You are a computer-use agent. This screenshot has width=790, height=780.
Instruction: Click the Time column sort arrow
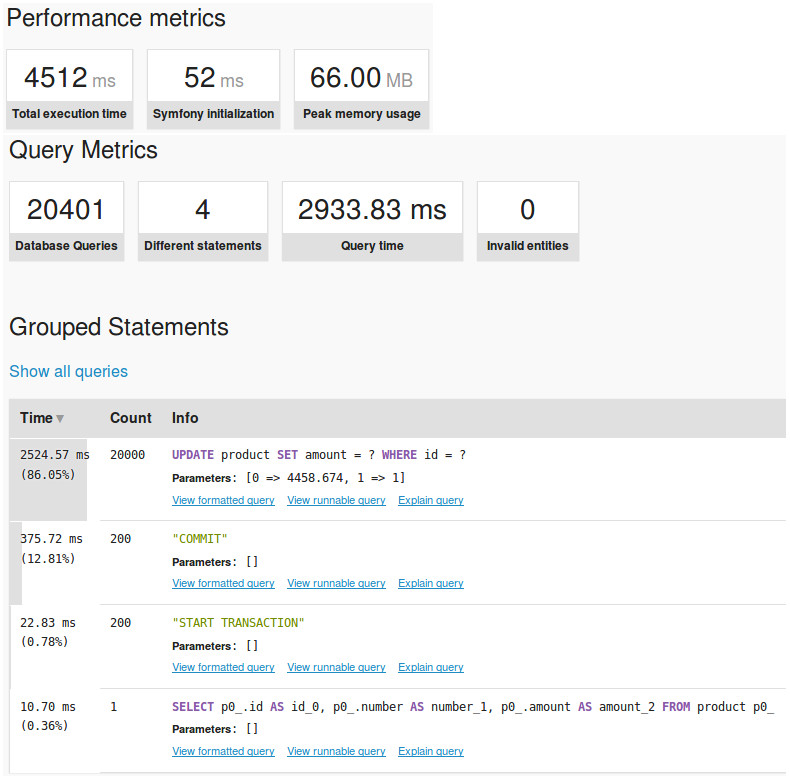(x=60, y=418)
